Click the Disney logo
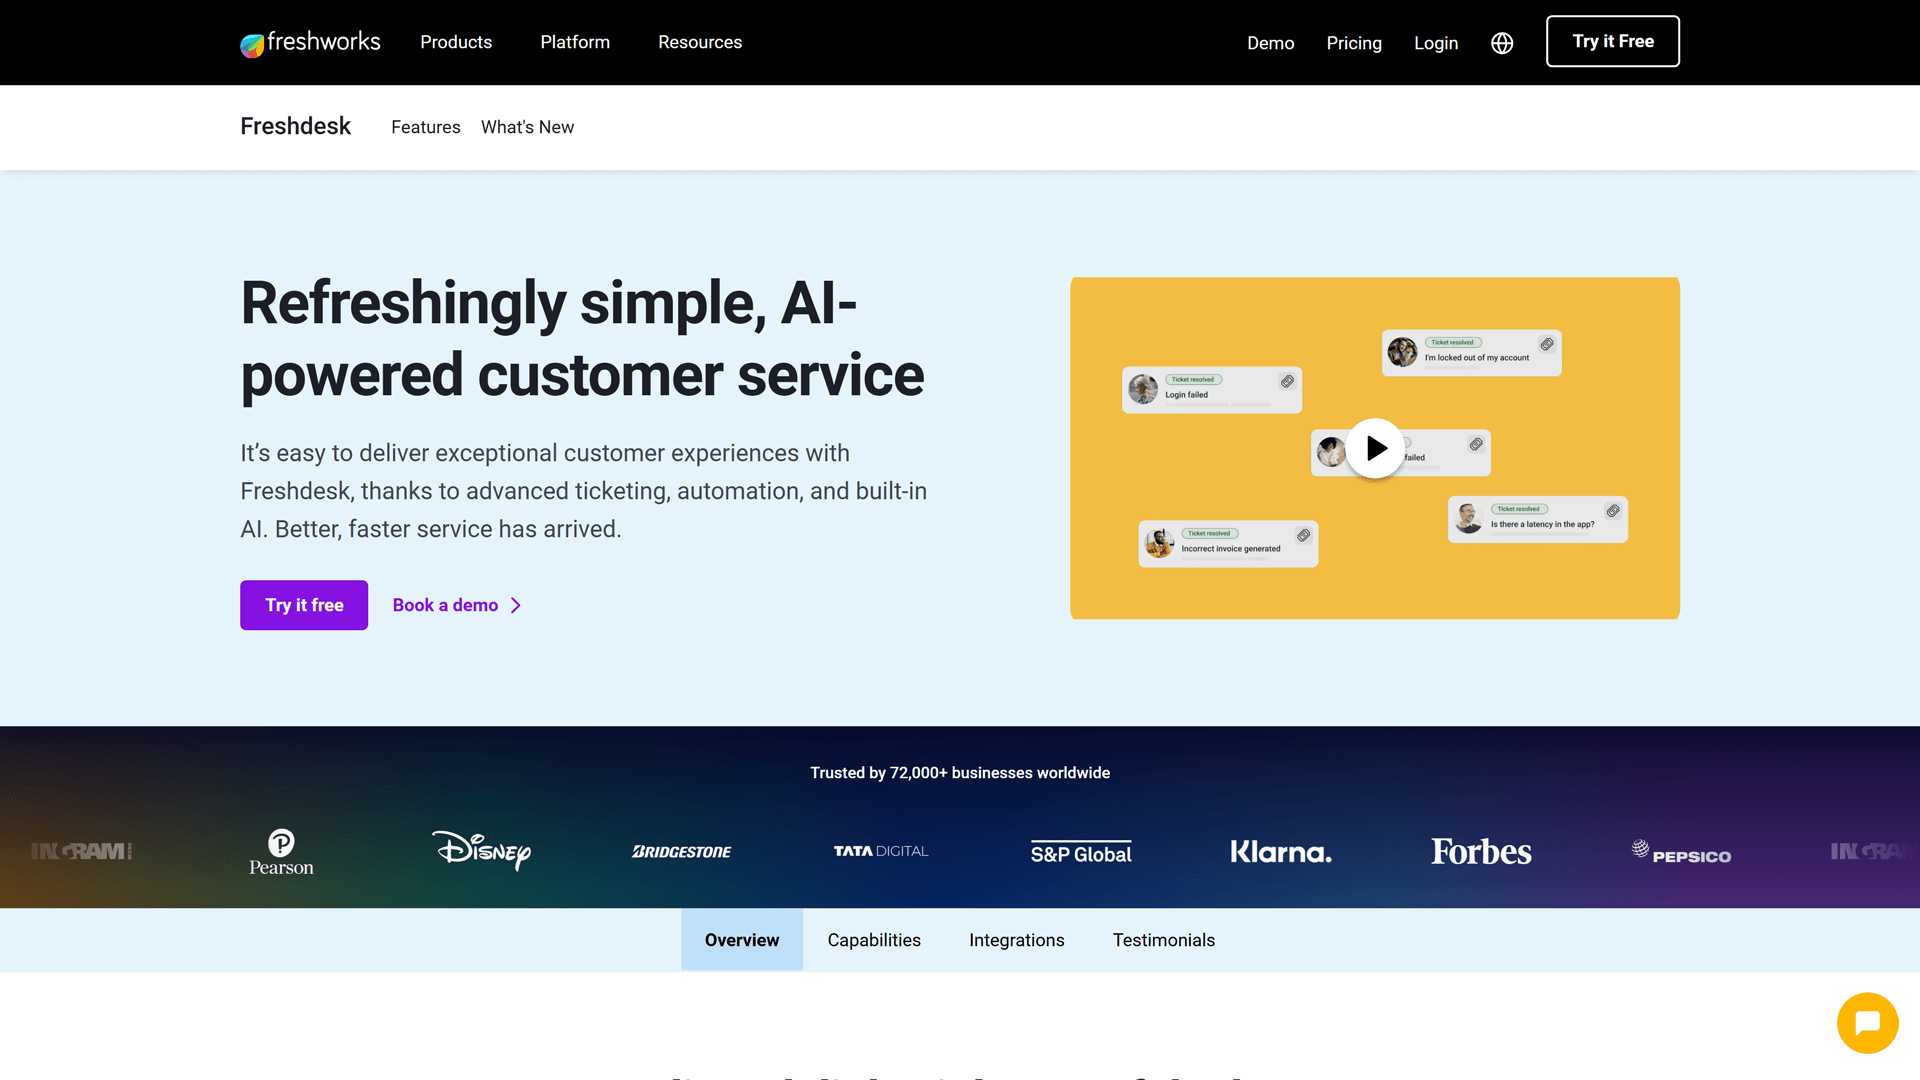1920x1080 pixels. click(482, 850)
